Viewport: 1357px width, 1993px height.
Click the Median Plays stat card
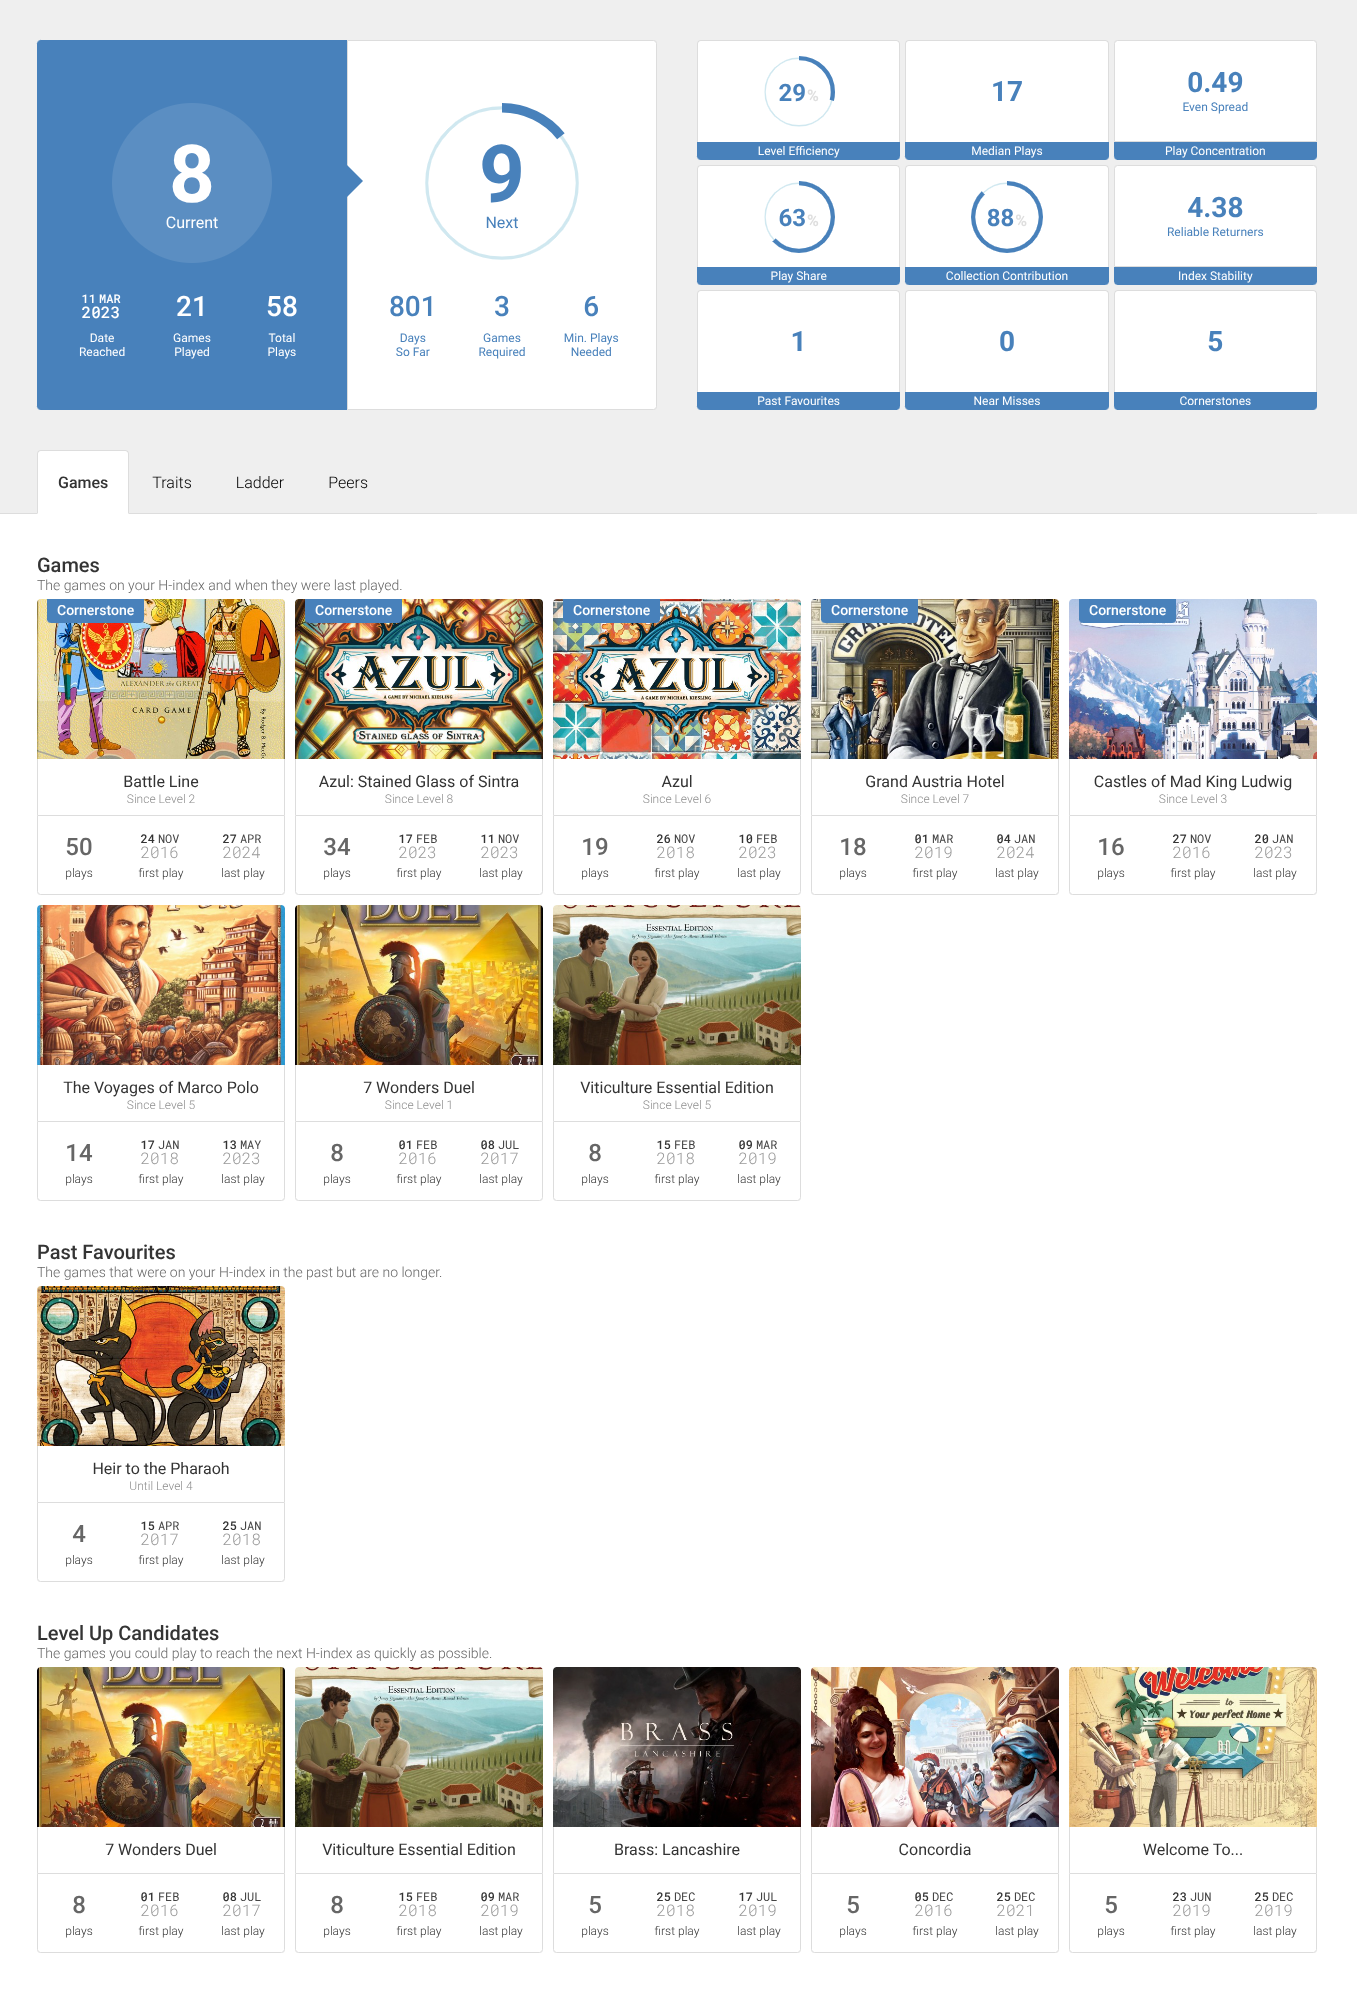point(1007,100)
